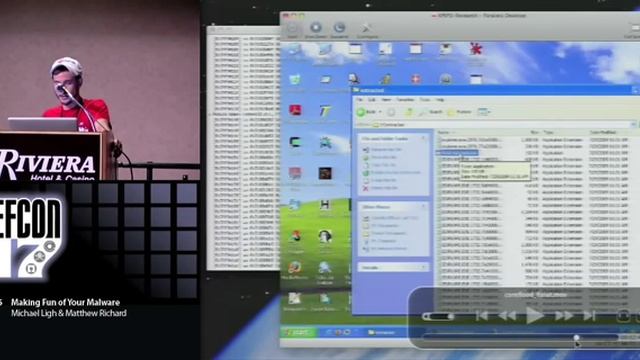The image size is (640, 360).
Task: Click the video seek bar playhead
Action: point(576,338)
